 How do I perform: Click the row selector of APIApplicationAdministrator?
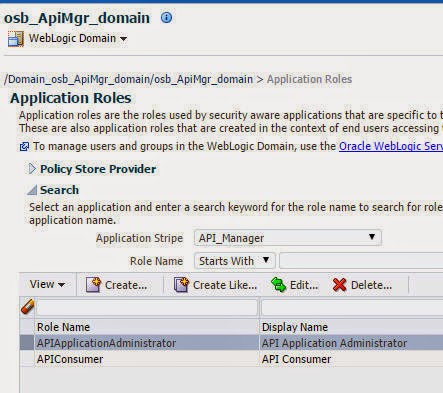[27, 343]
